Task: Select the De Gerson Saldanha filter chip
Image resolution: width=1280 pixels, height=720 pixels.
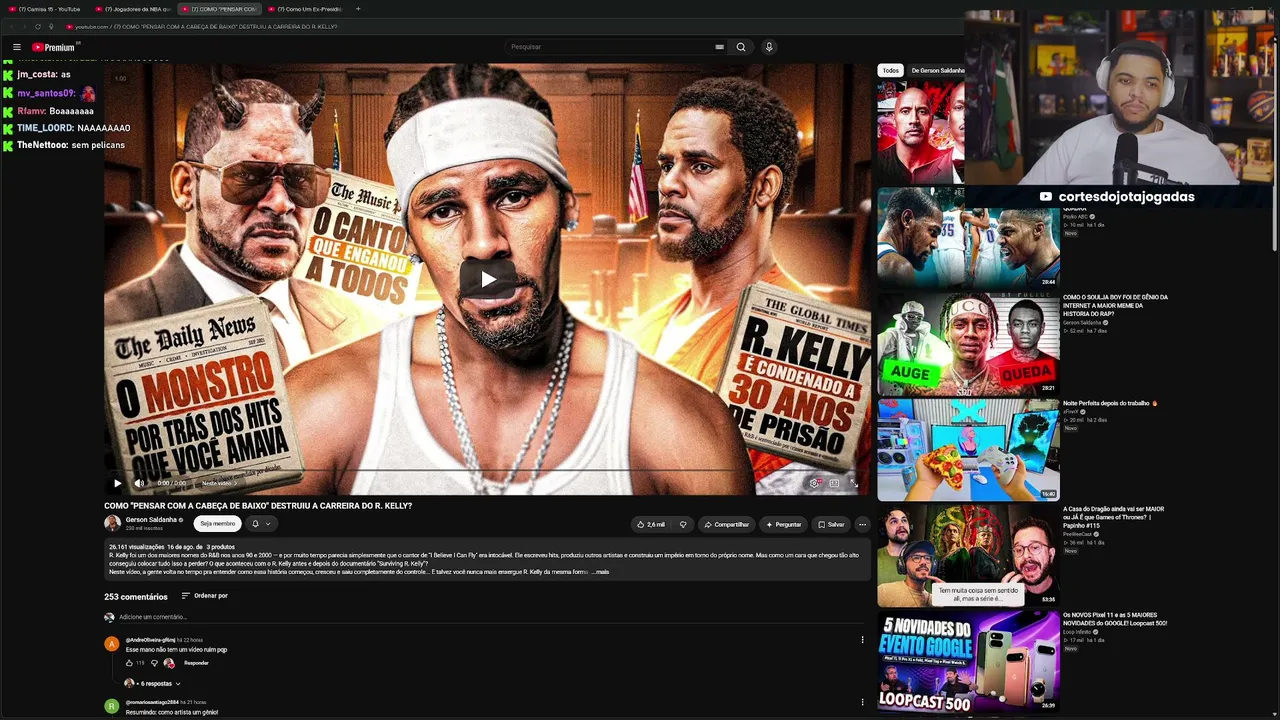Action: click(937, 71)
